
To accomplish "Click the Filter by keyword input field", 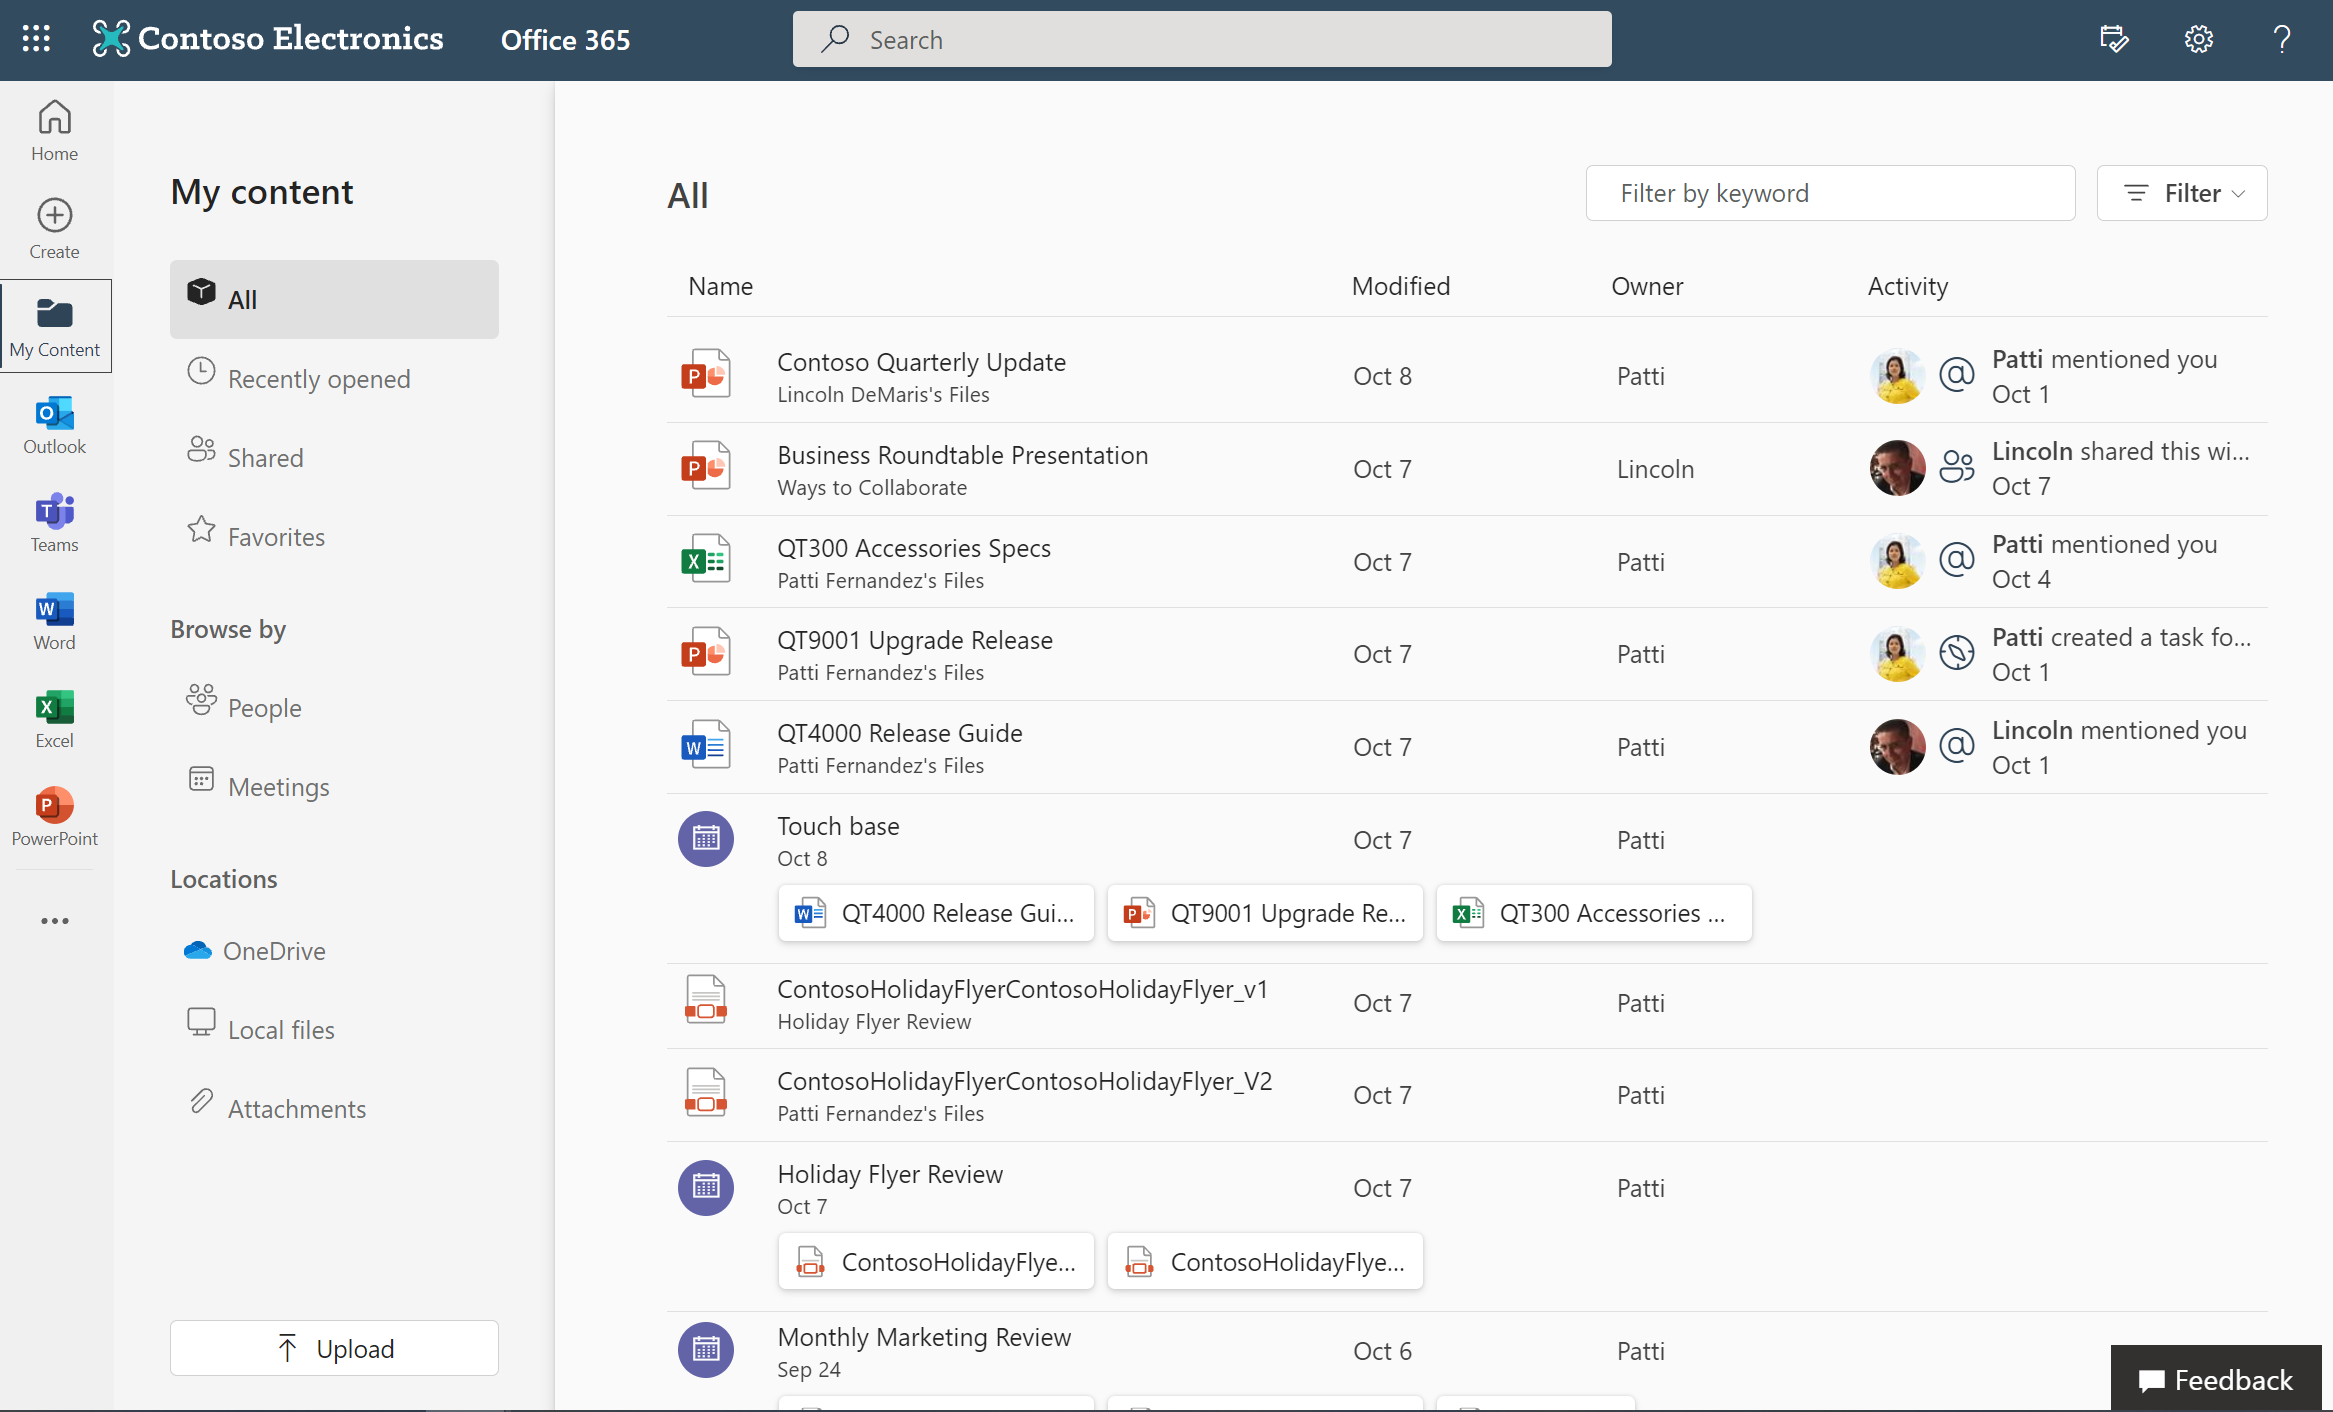I will 1830,192.
